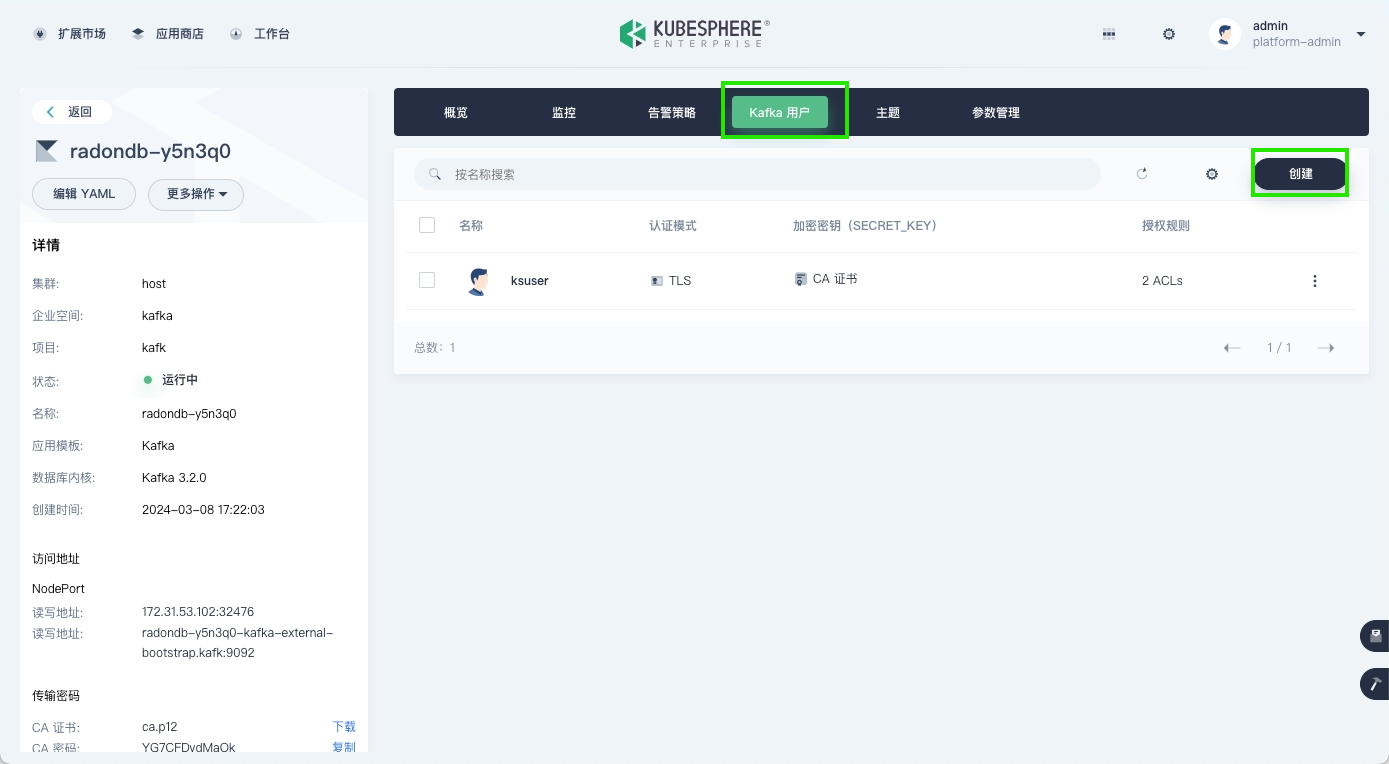Viewport: 1389px width, 764px height.
Task: Click the refresh icon beside search bar
Action: point(1141,174)
